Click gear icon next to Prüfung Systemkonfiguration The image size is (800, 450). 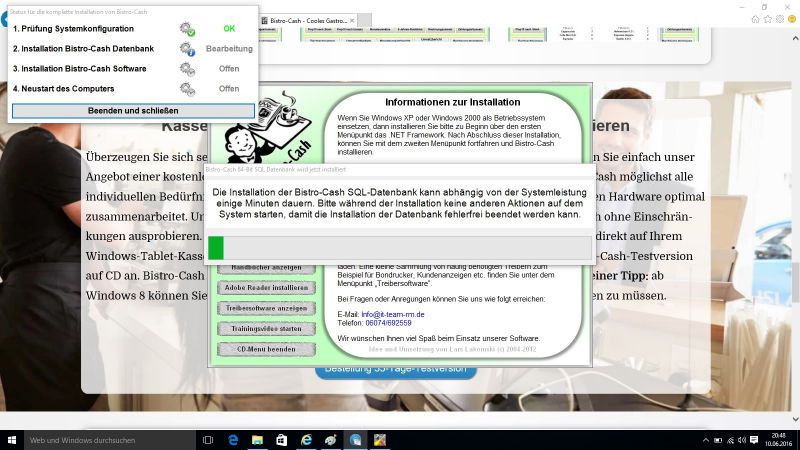187,29
